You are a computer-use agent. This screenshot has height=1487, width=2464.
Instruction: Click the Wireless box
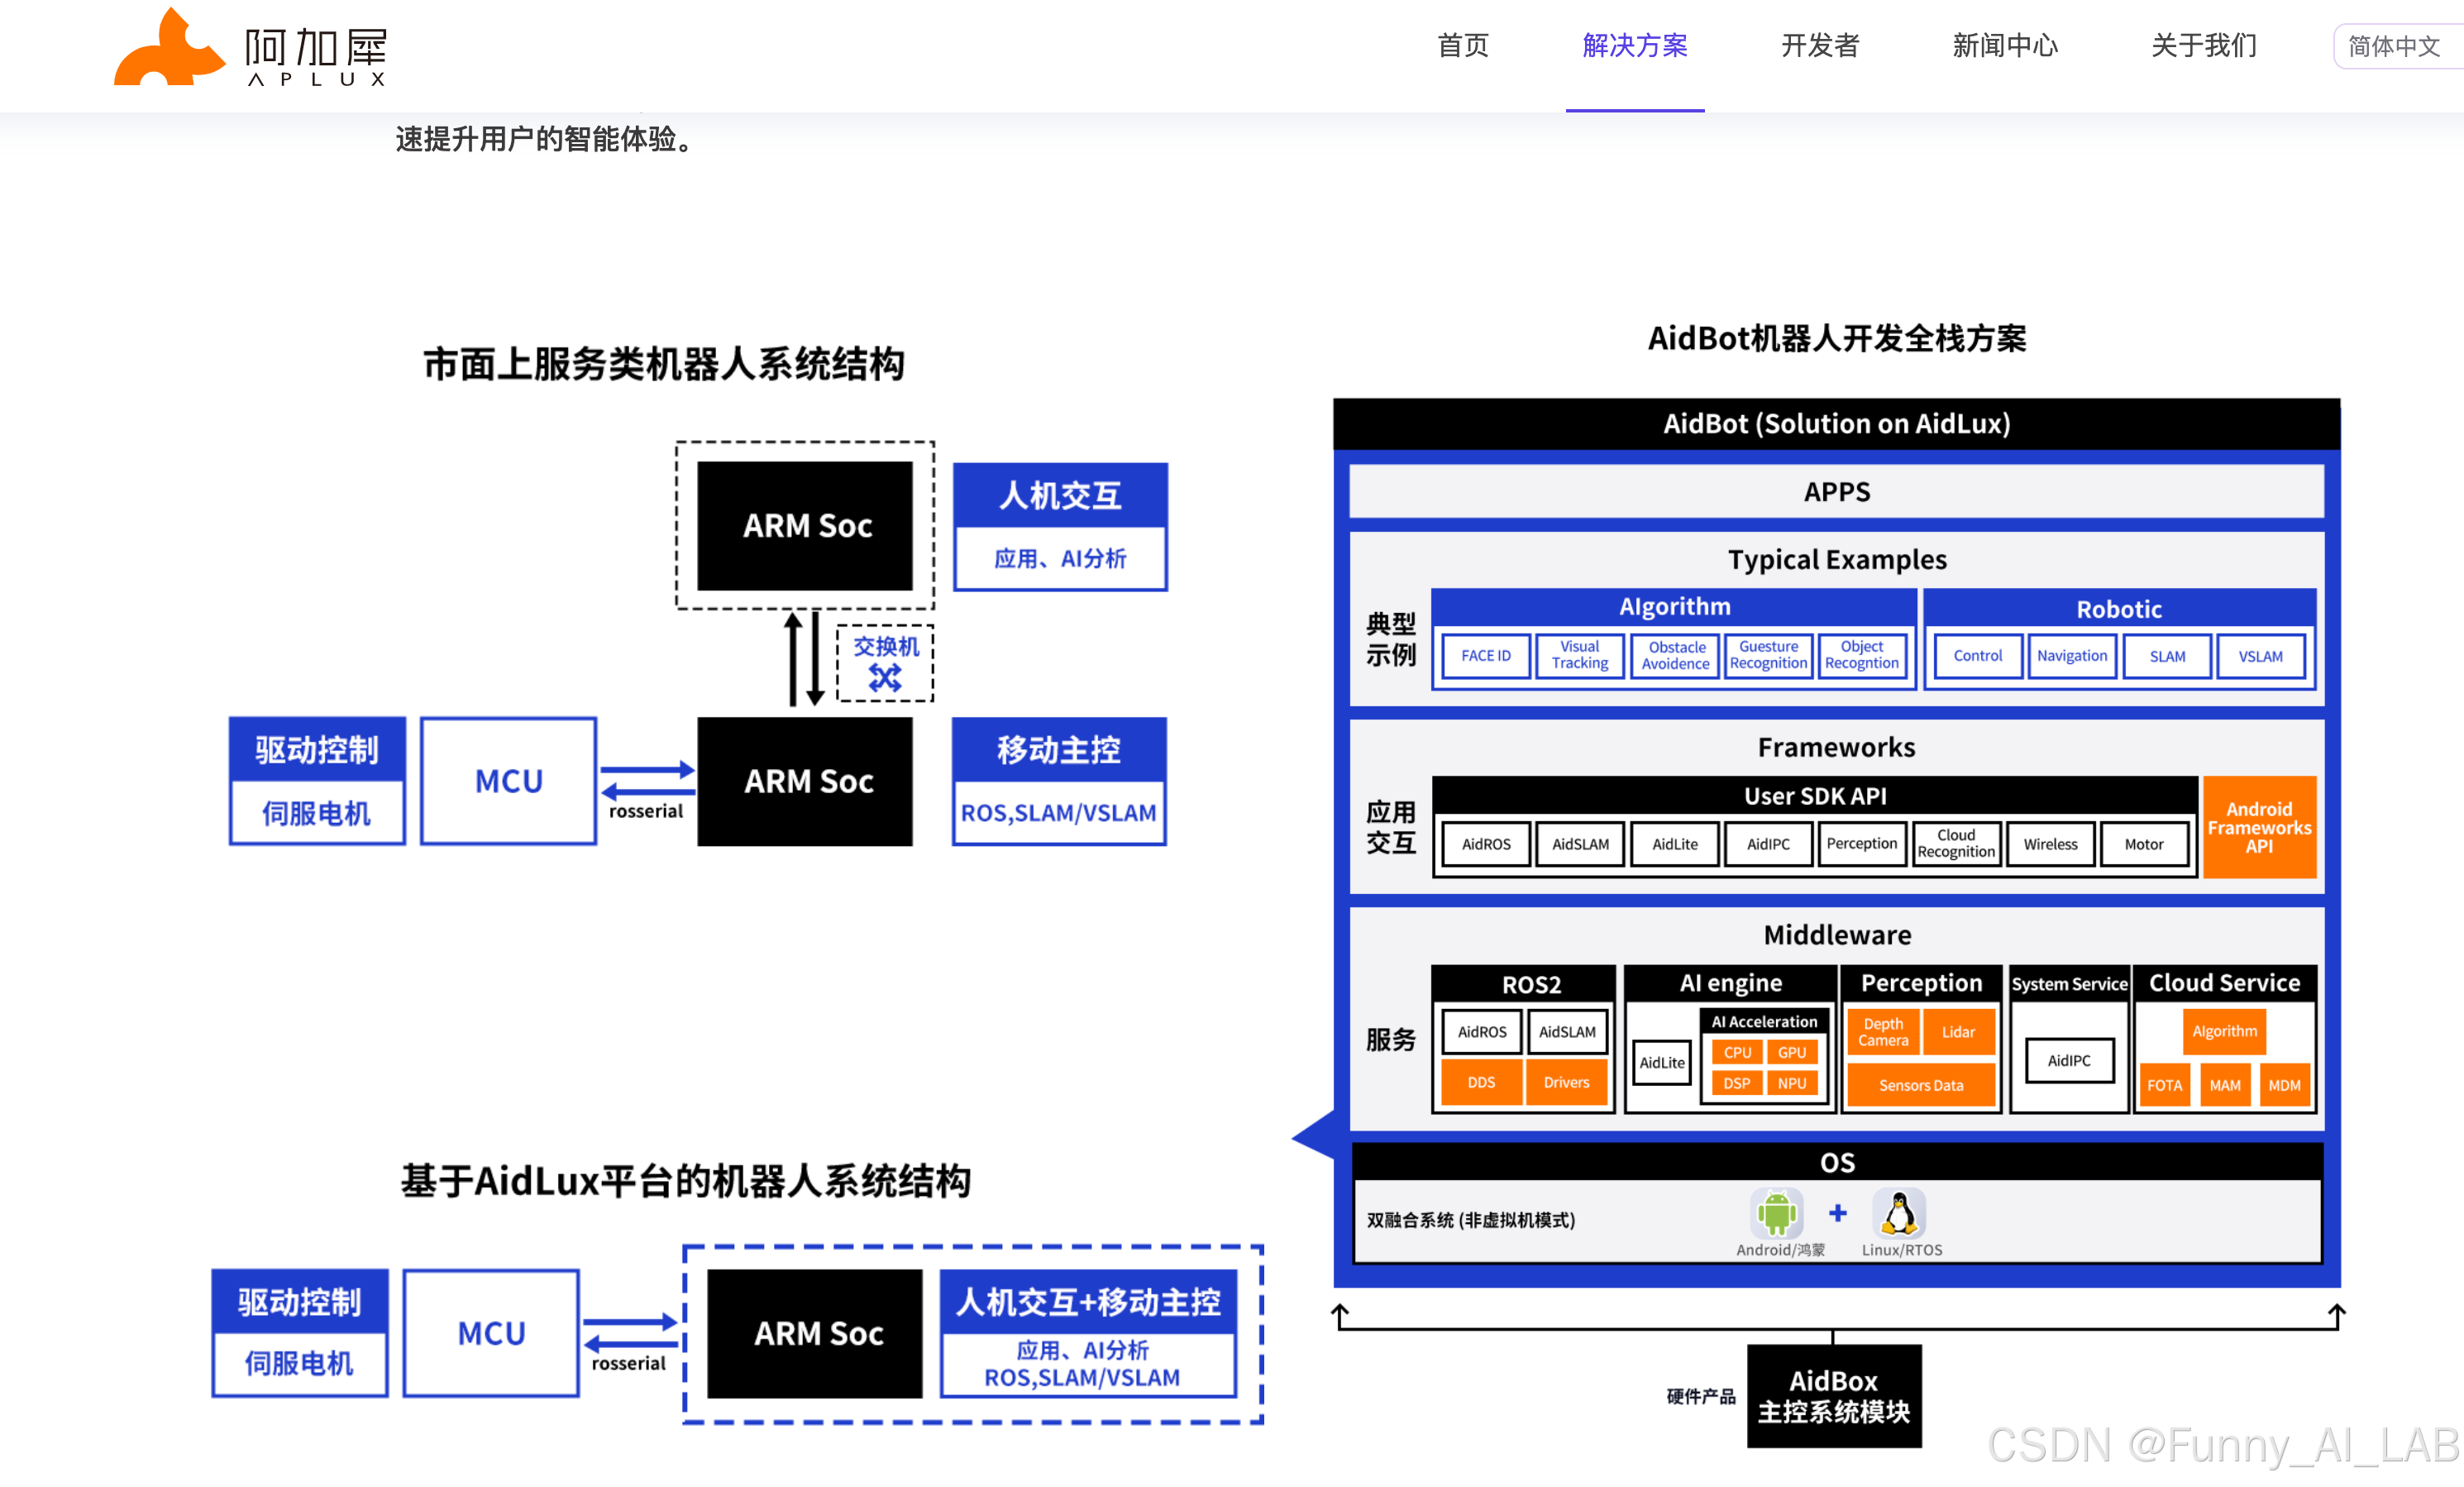2050,844
